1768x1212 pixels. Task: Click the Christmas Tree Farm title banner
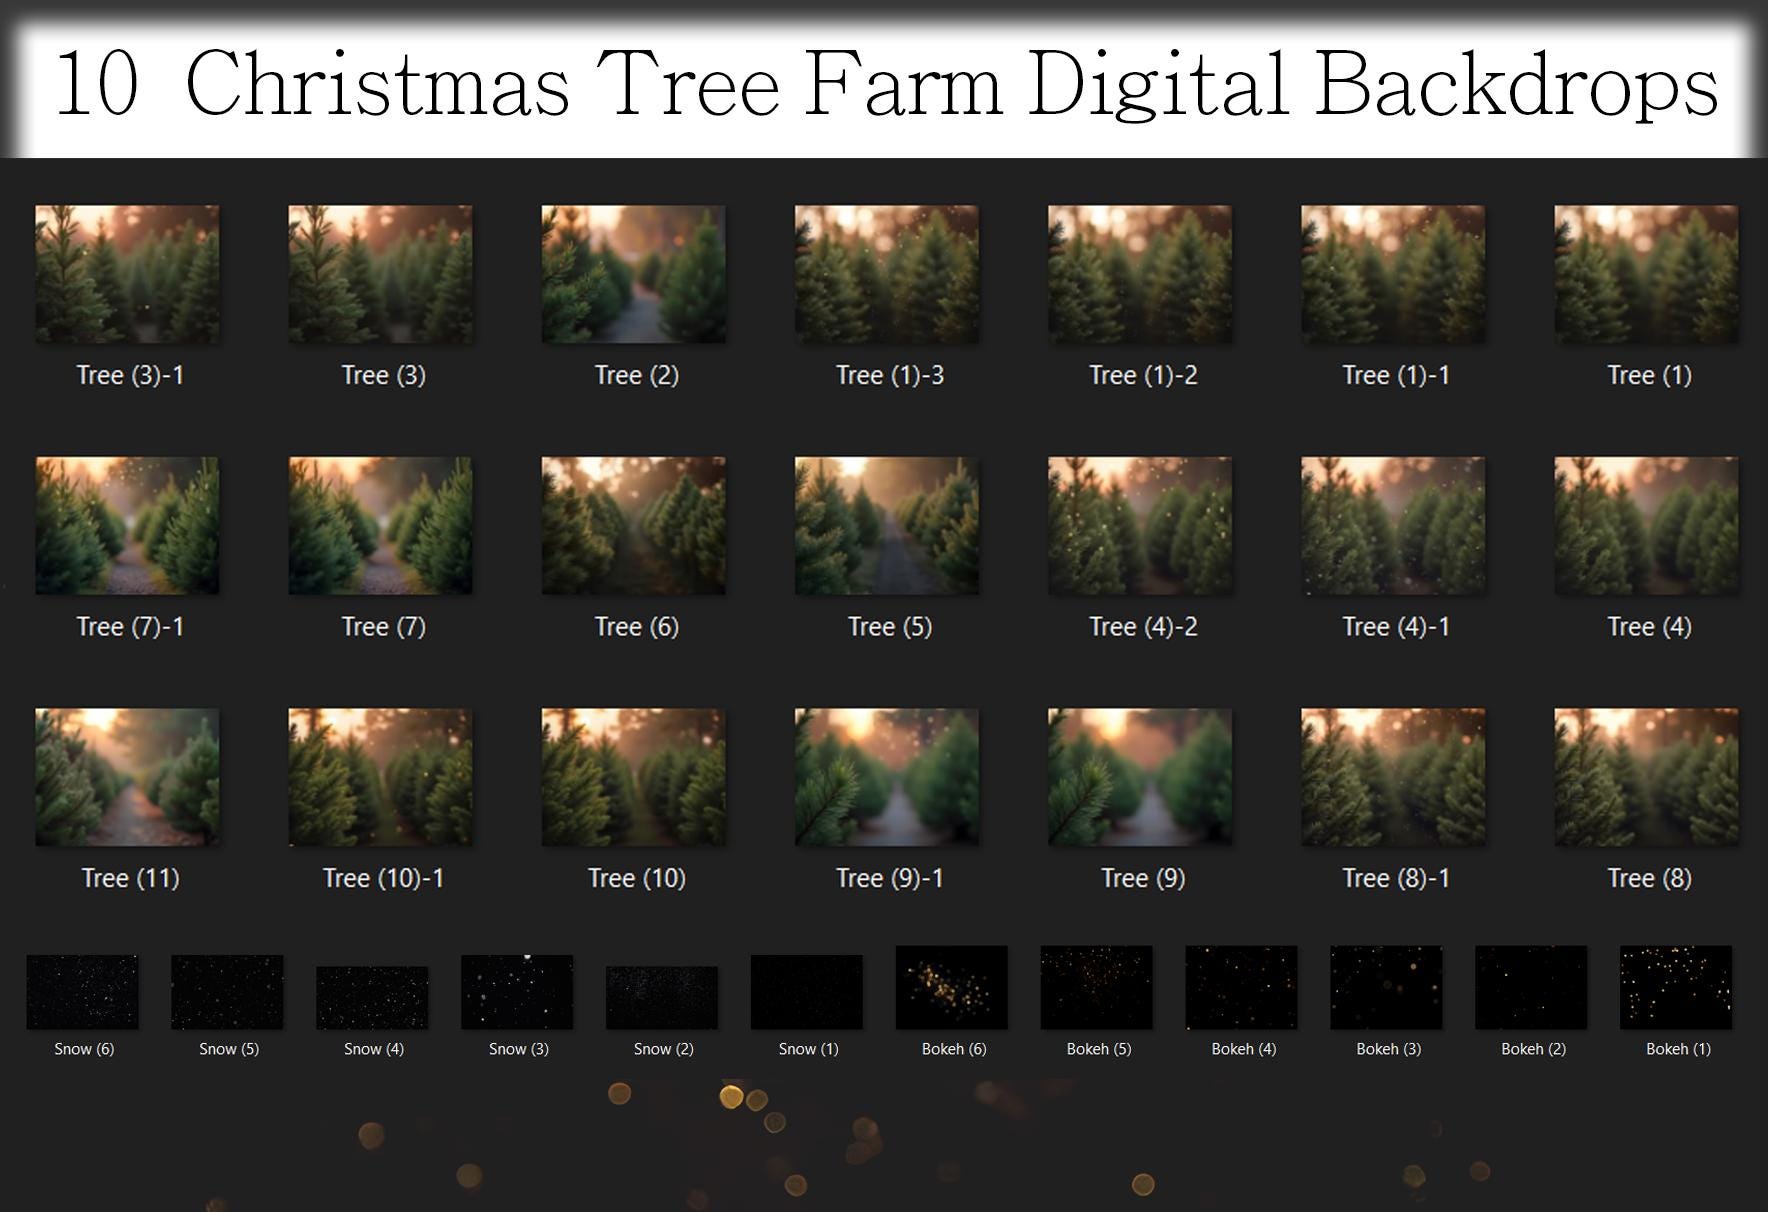click(x=885, y=88)
